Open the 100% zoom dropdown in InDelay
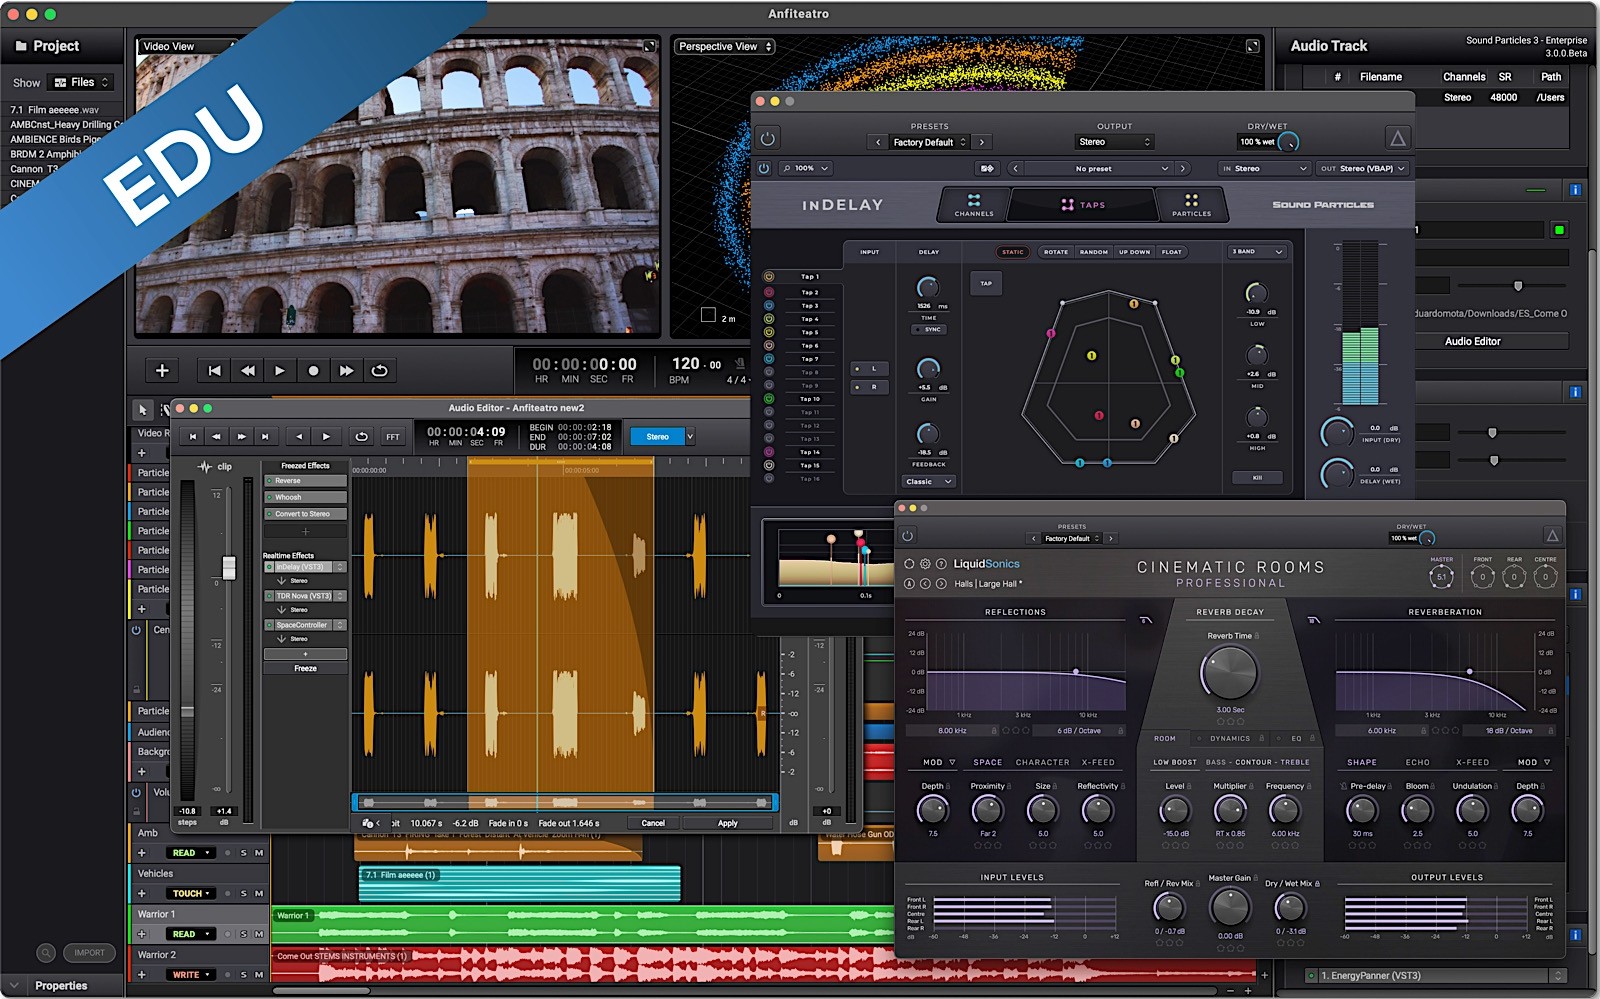The image size is (1600, 999). 806,168
